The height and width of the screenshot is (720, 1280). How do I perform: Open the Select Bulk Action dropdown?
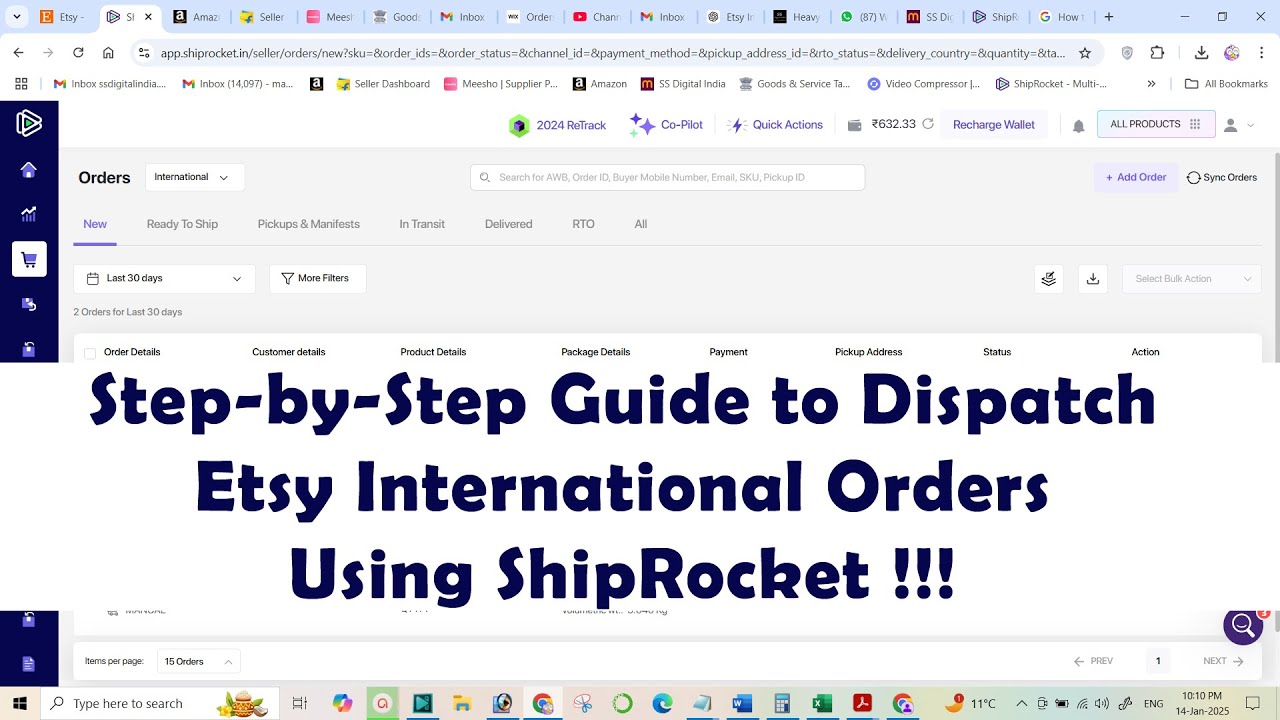pos(1192,279)
